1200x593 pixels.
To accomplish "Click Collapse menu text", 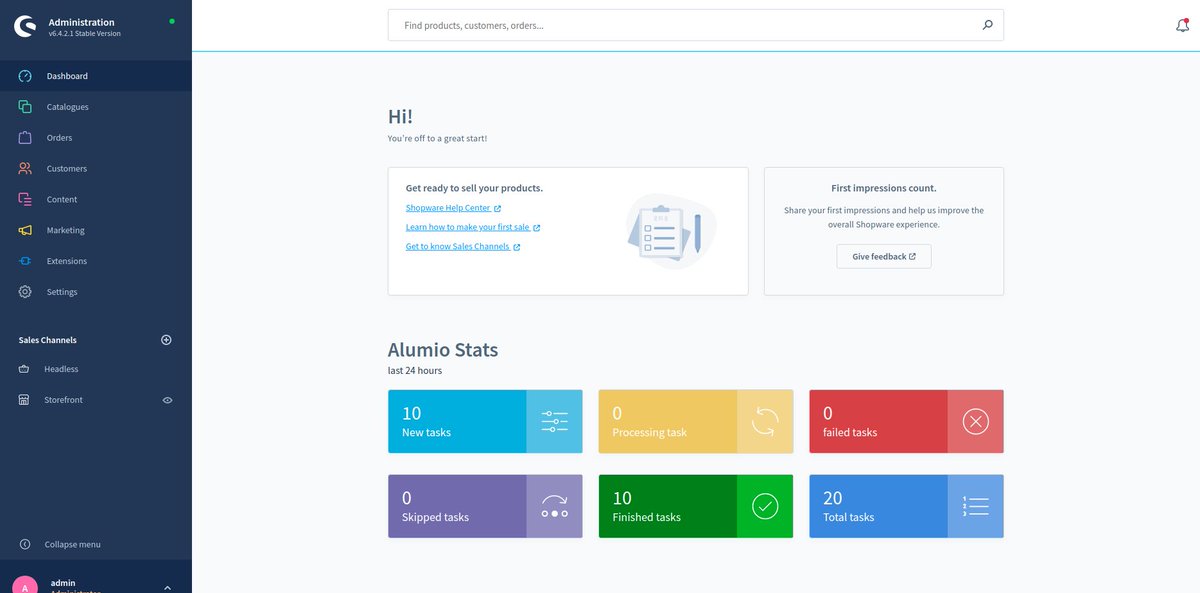I will (x=73, y=545).
